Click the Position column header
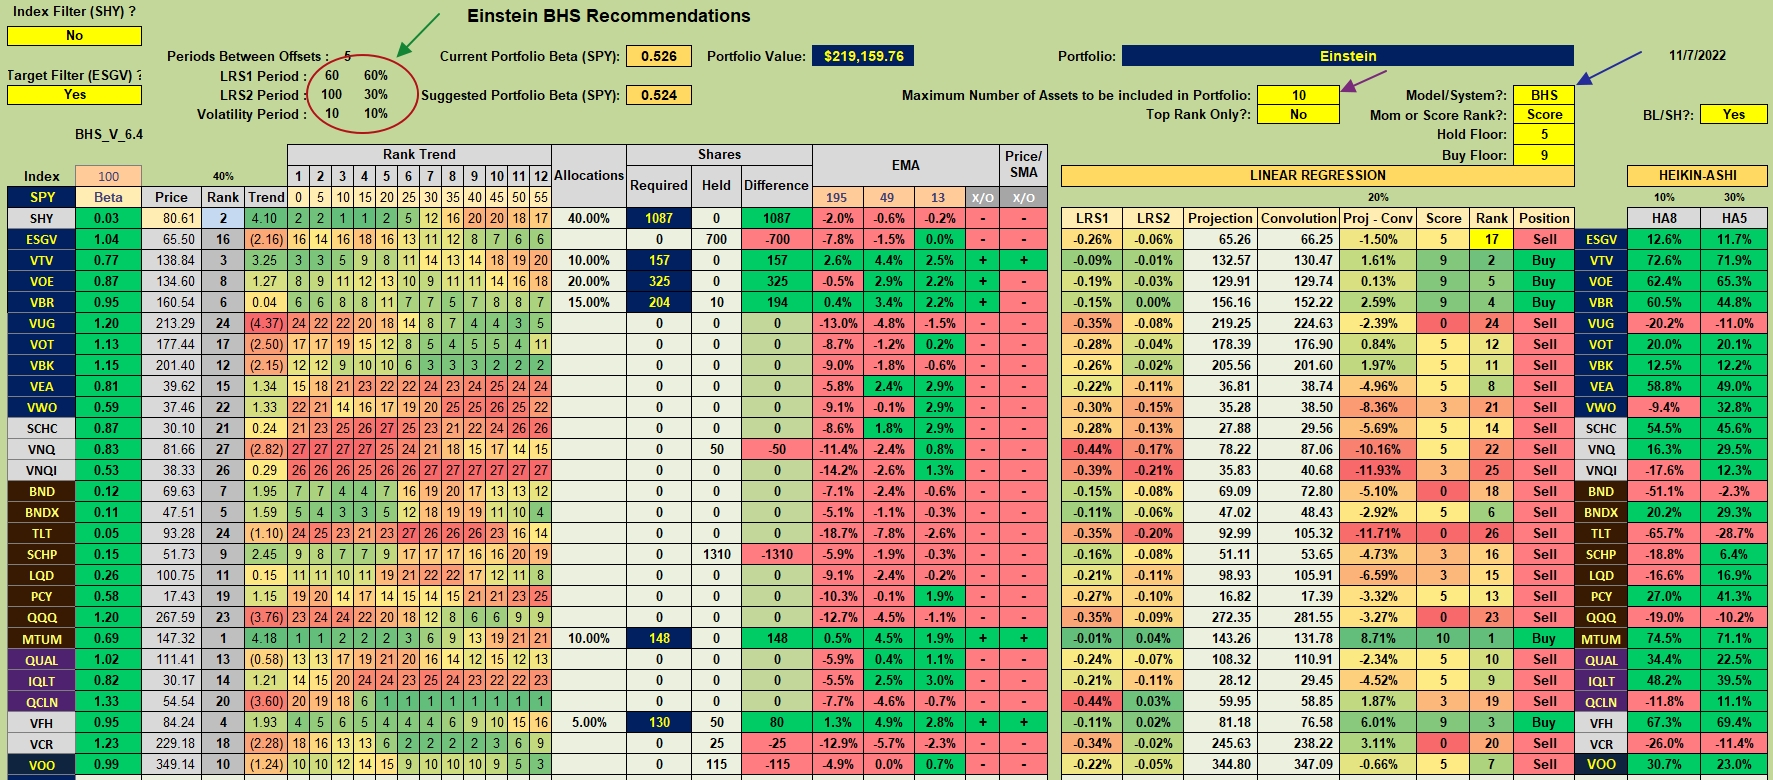This screenshot has width=1773, height=780. 1544,218
